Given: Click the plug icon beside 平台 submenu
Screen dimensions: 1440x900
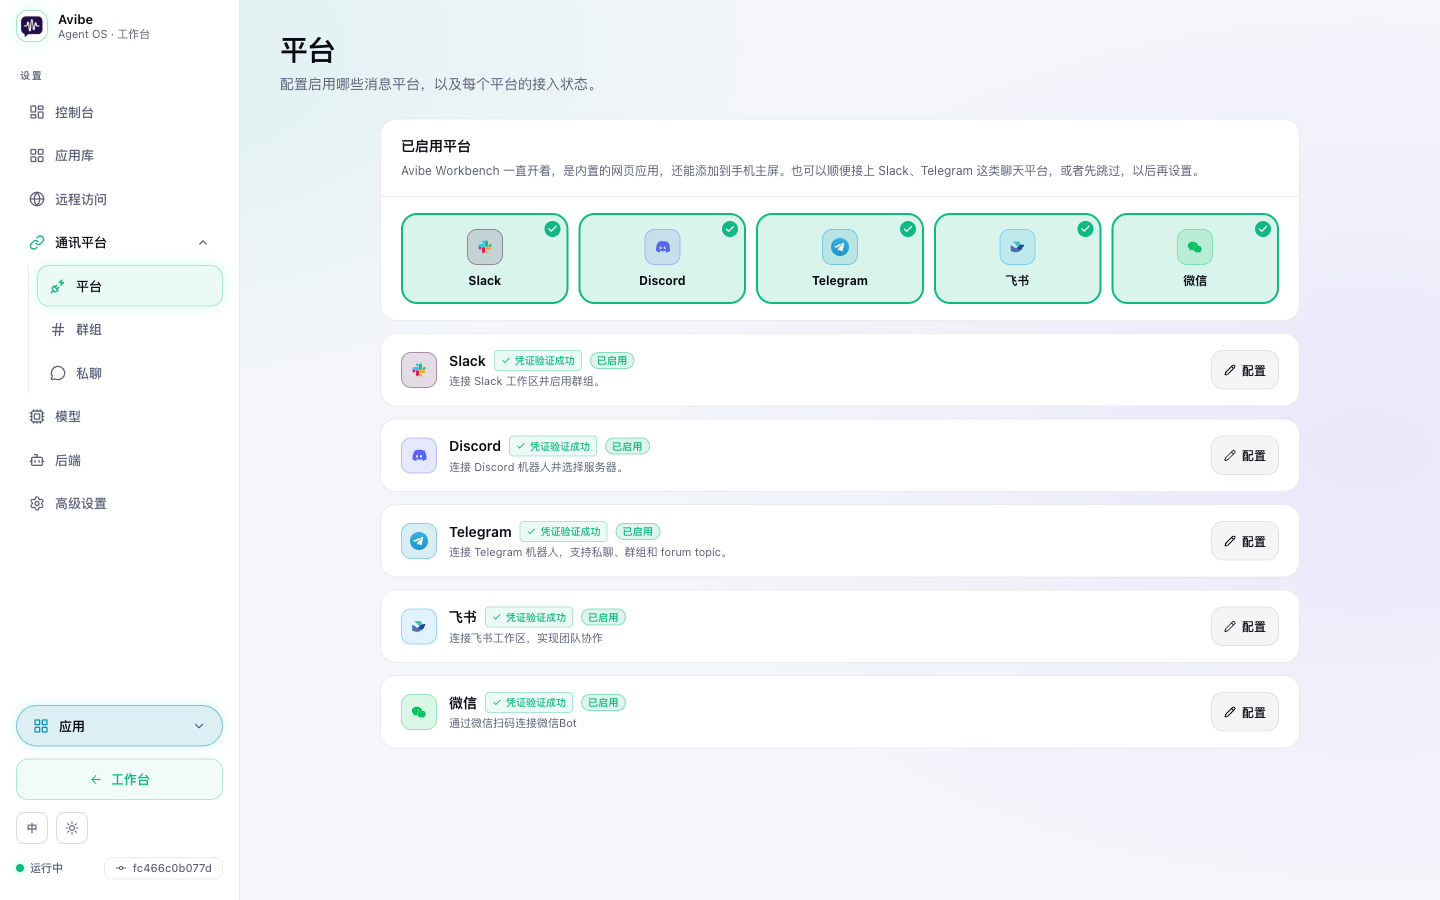Looking at the screenshot, I should coord(58,286).
